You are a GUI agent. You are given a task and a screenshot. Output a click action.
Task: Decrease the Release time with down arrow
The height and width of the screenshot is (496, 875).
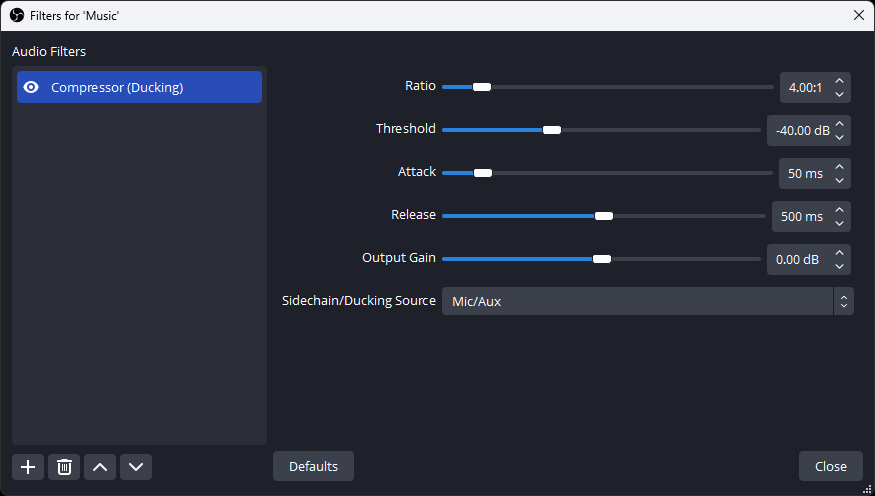840,223
